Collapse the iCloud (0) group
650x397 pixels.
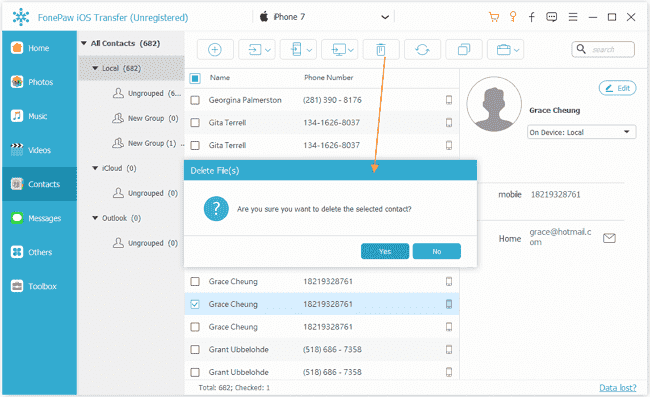click(x=95, y=168)
